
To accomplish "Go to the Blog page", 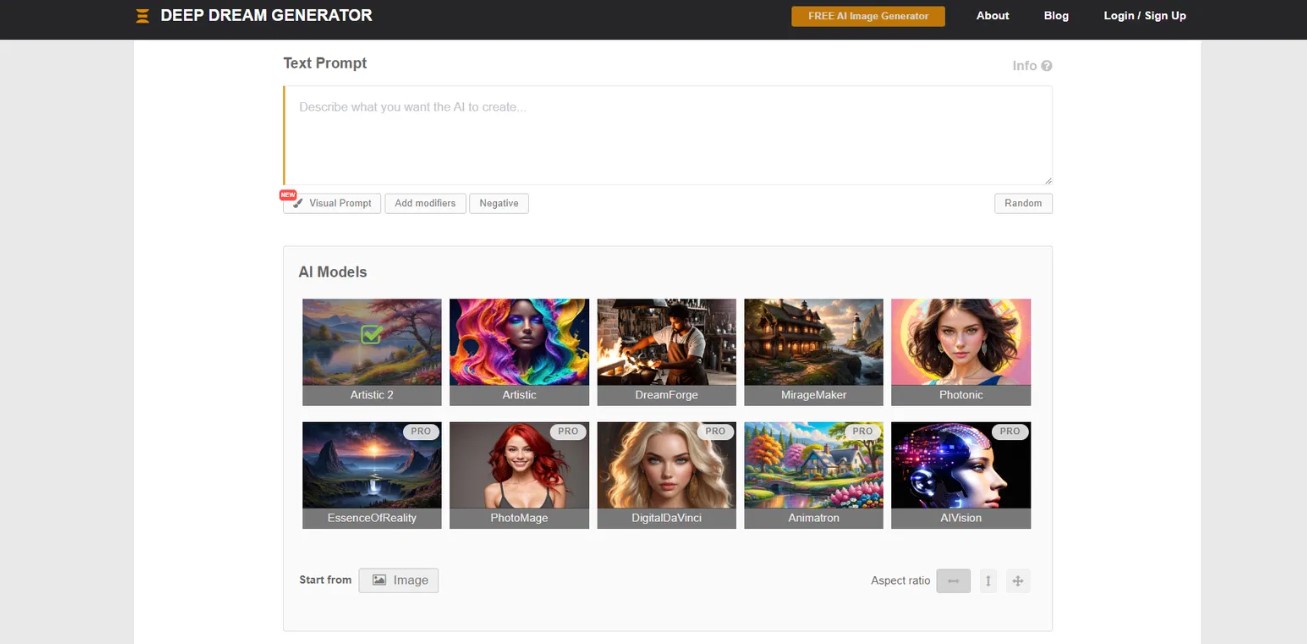I will pos(1056,16).
